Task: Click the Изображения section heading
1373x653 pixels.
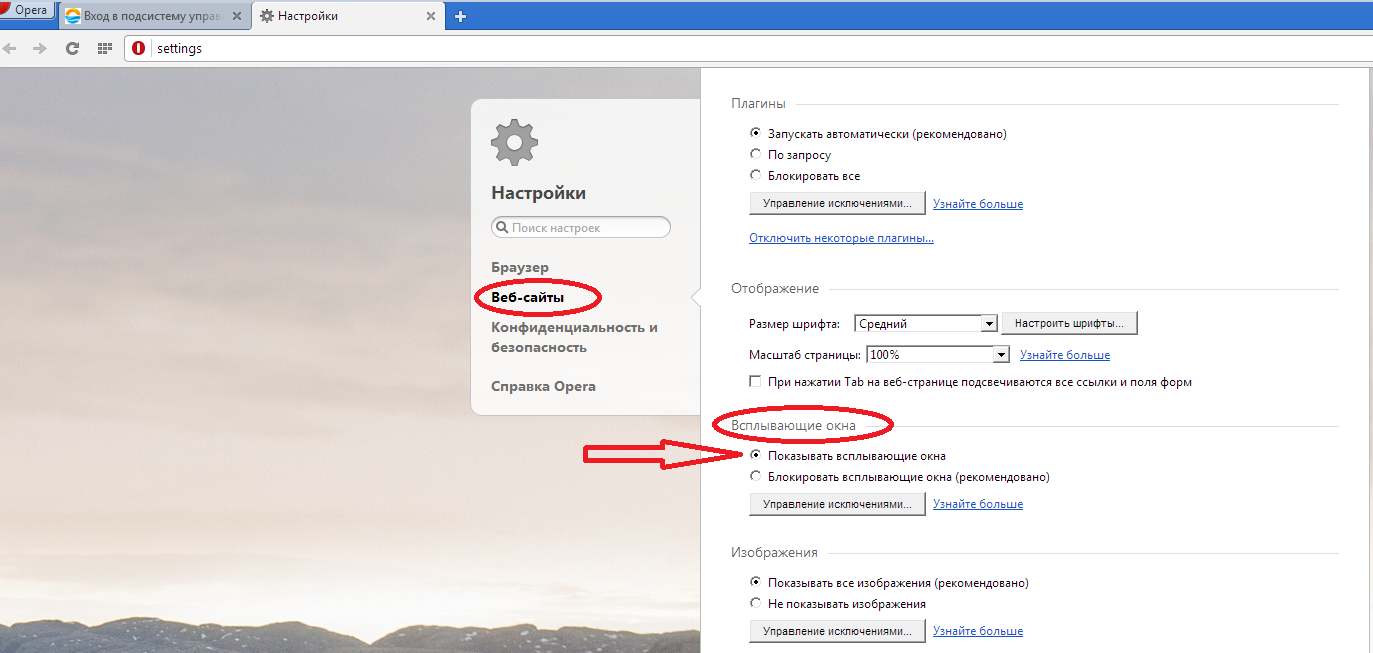Action: [774, 552]
